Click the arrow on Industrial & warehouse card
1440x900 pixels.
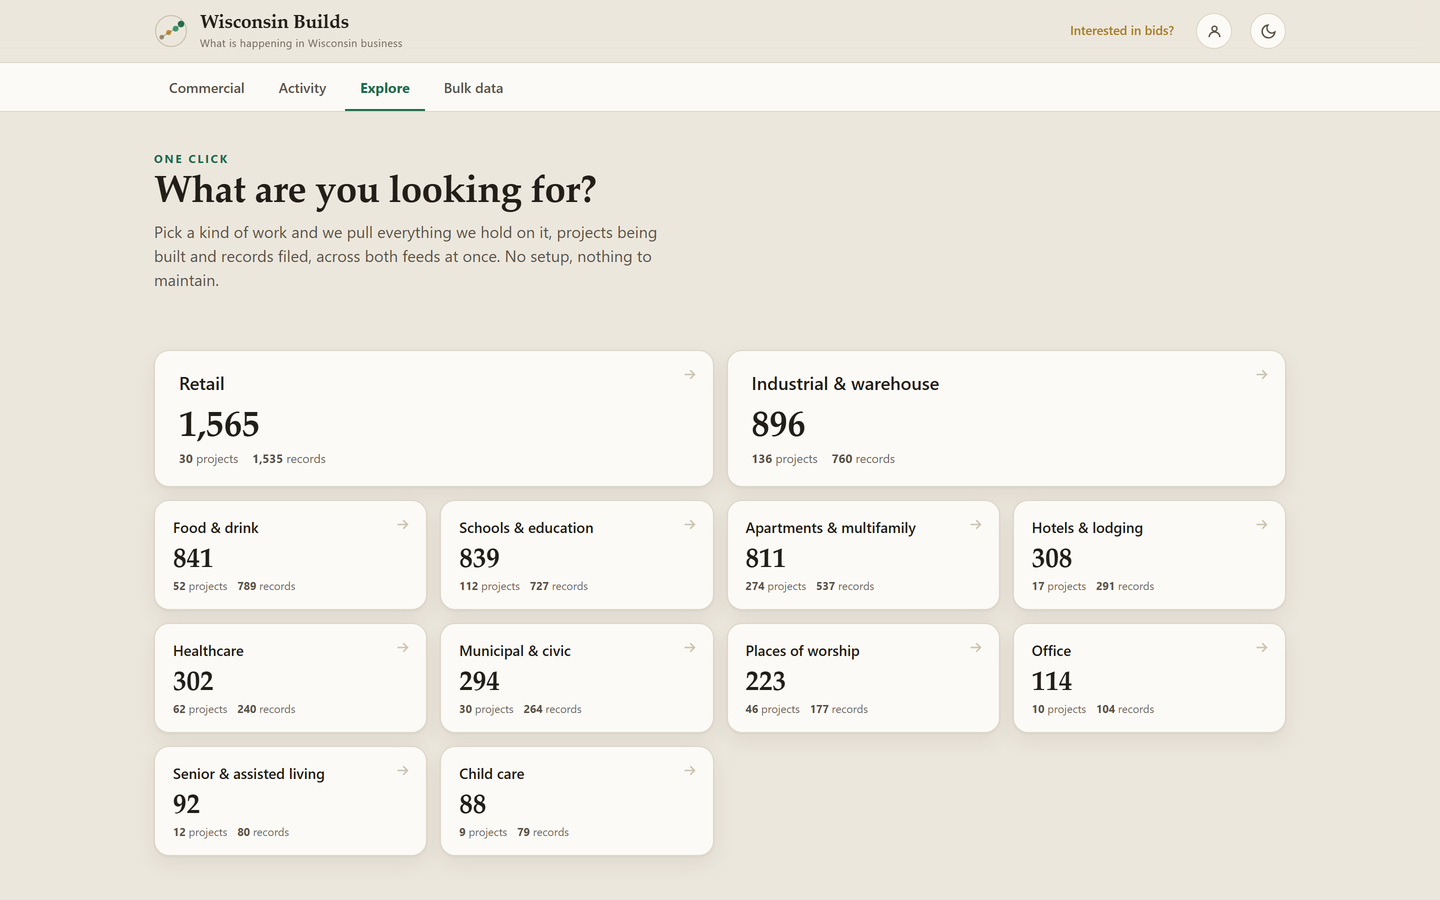[1262, 374]
